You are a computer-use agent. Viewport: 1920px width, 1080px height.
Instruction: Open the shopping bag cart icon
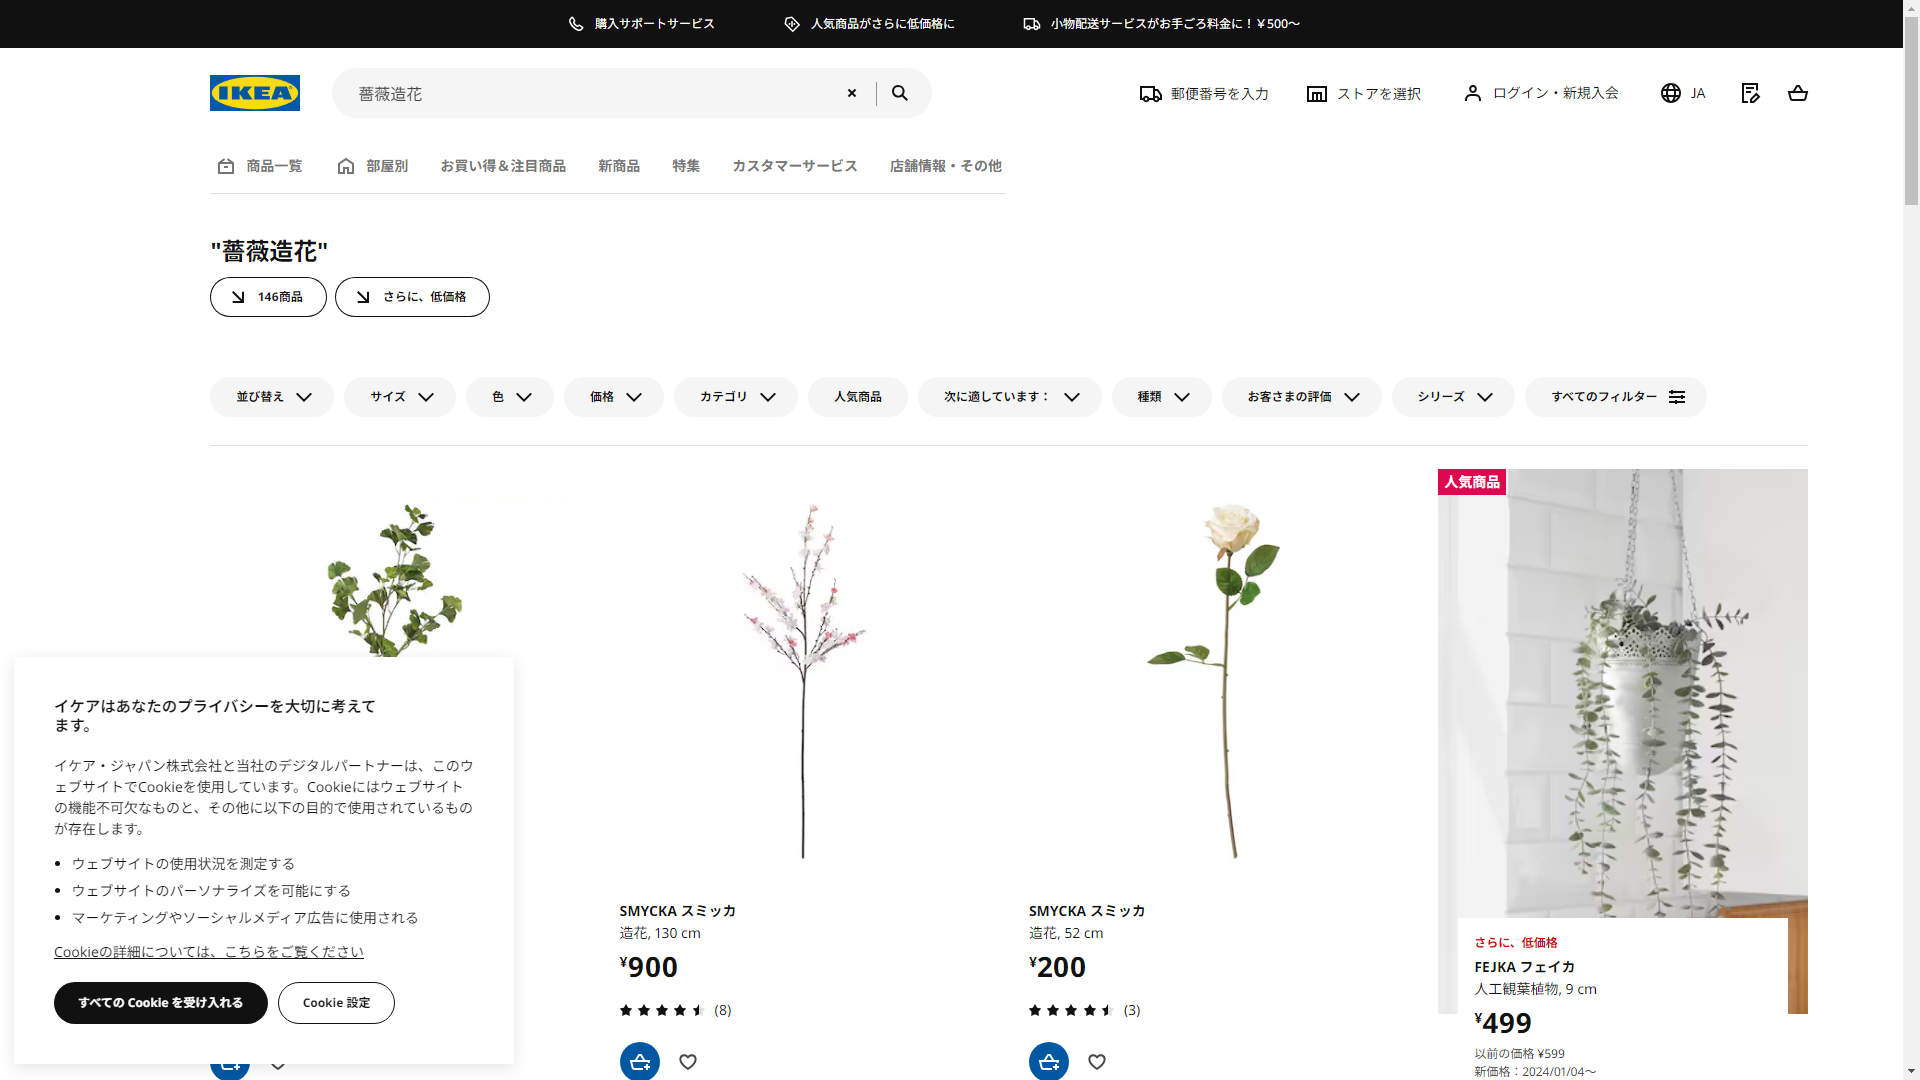tap(1797, 93)
